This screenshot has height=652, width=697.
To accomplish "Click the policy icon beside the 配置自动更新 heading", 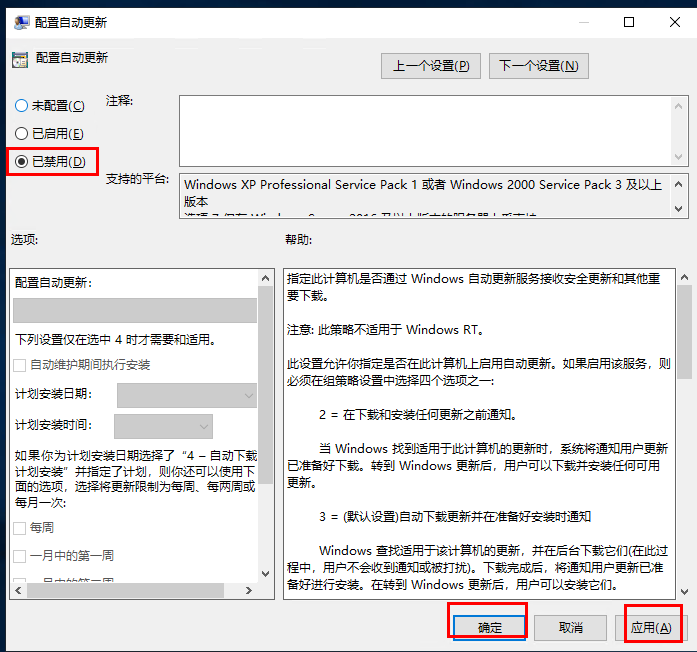I will (19, 59).
